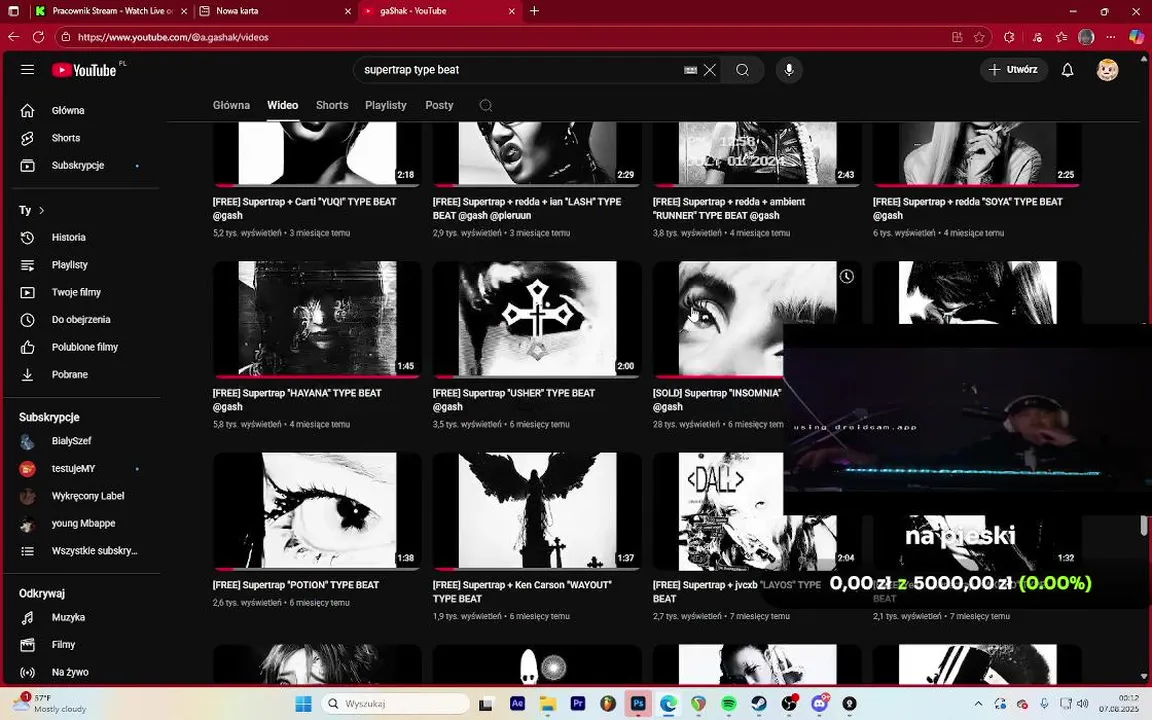1152x720 pixels.
Task: Switch to Shorts channel tab
Action: [x=332, y=105]
